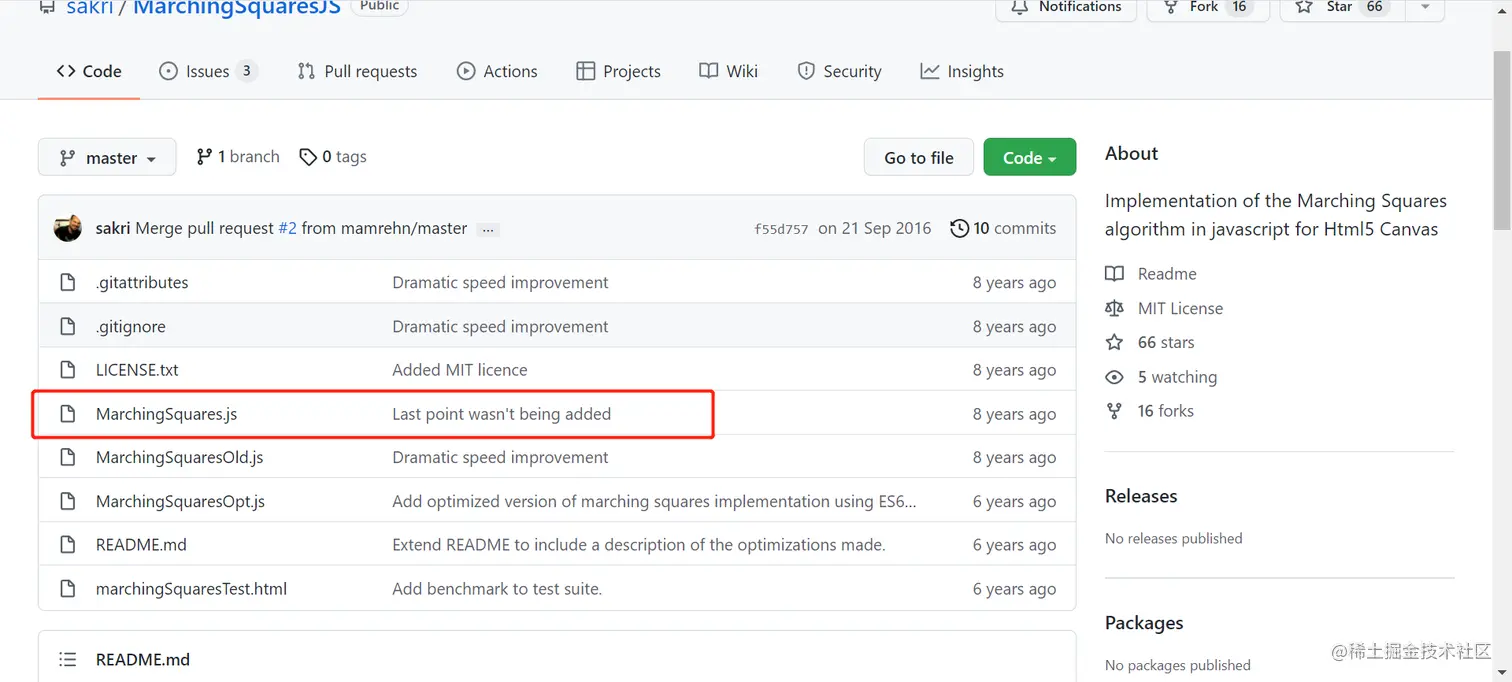Click the page vertical scrollbar

pos(1502,140)
